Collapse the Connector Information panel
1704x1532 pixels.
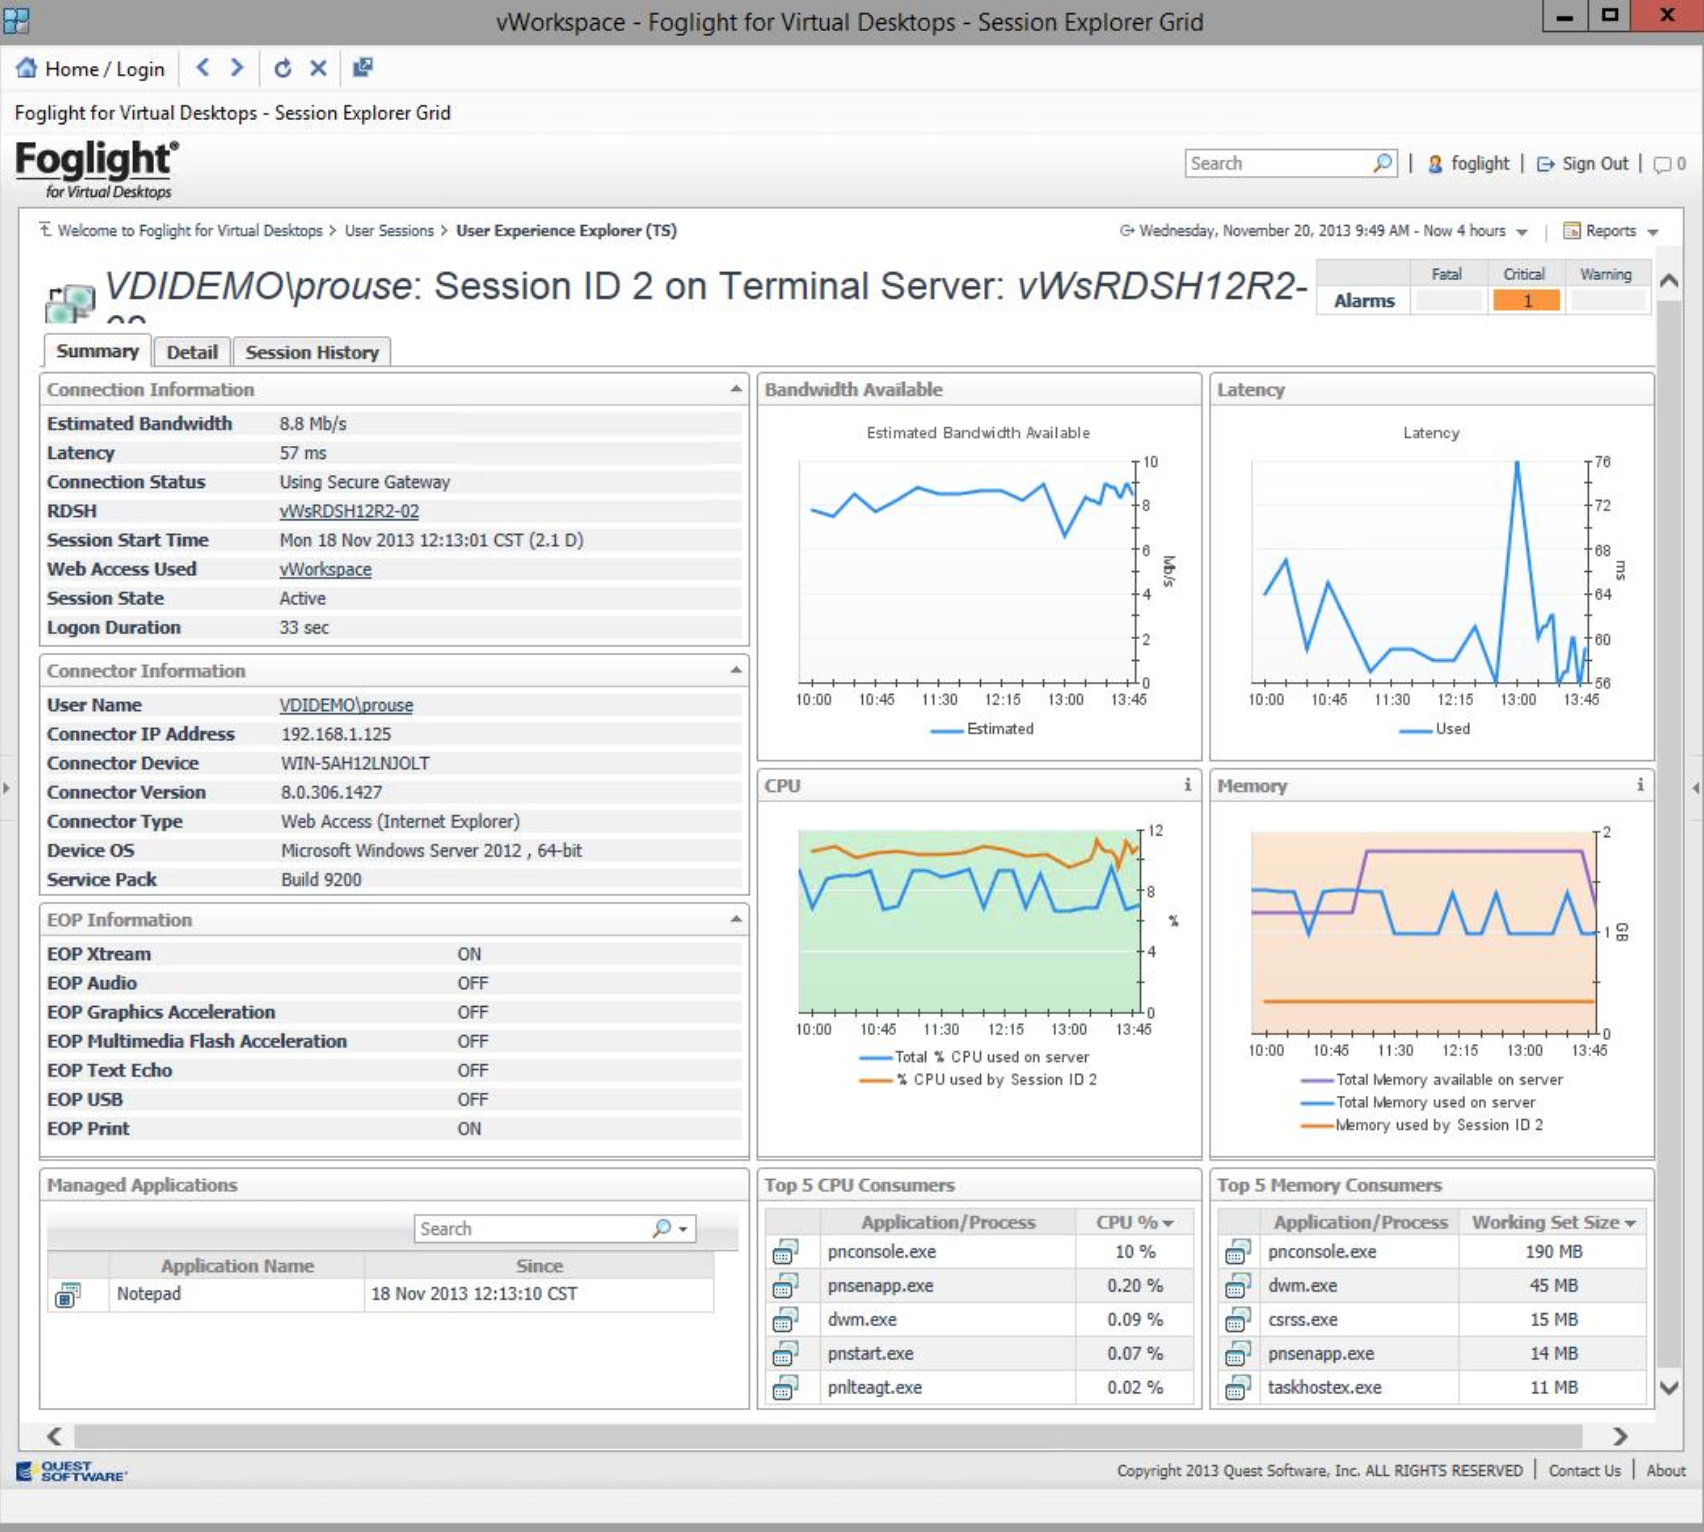[x=736, y=670]
